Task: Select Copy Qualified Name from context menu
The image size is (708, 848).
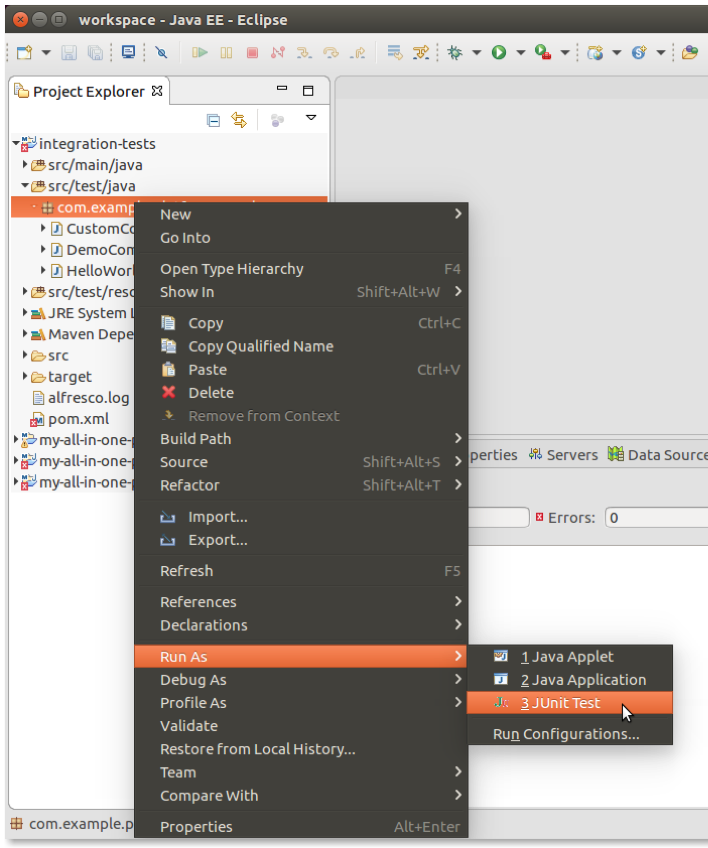Action: point(260,346)
